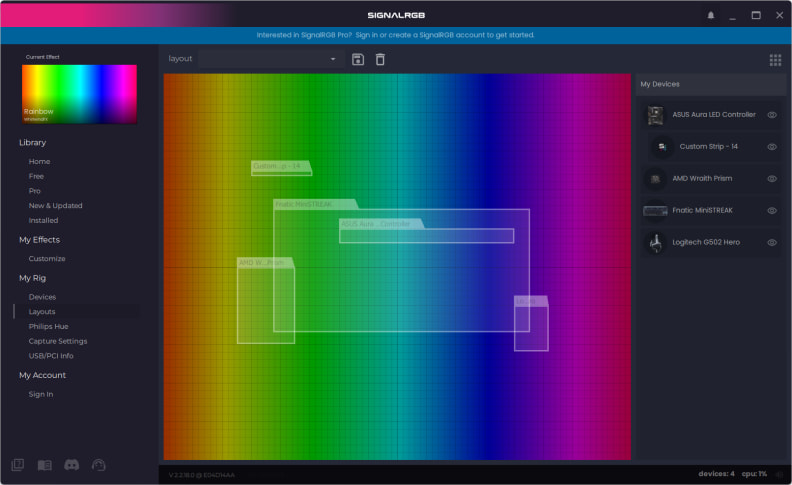Open the grid view icon at top right

(775, 60)
